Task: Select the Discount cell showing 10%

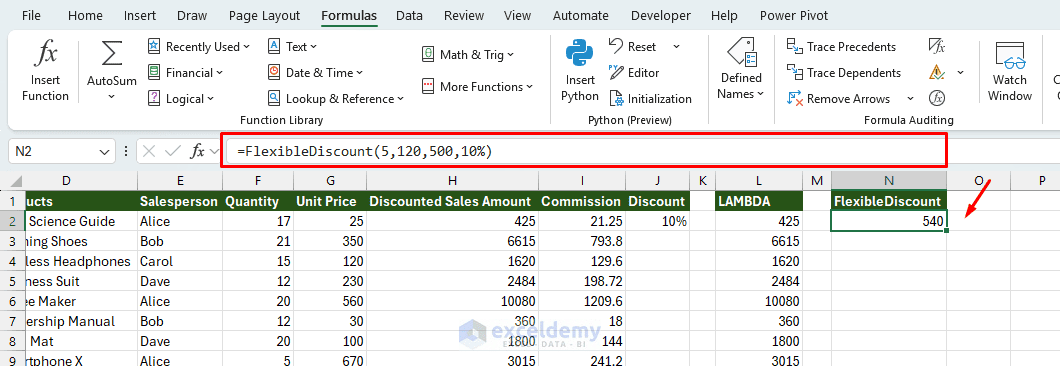Action: 657,221
